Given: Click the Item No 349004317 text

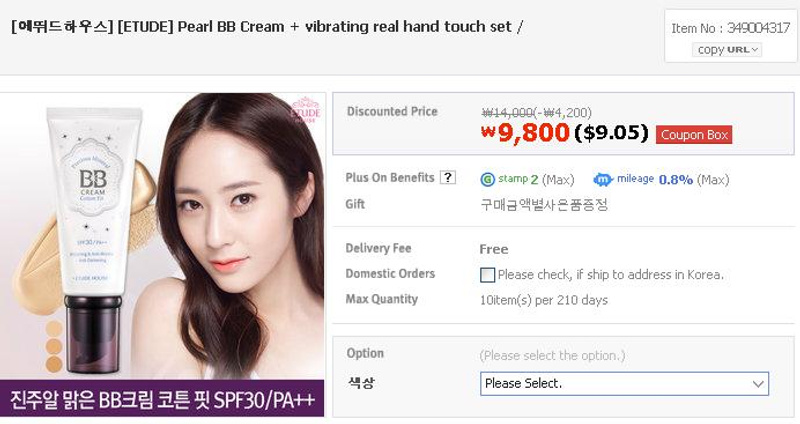Looking at the screenshot, I should coord(731,28).
